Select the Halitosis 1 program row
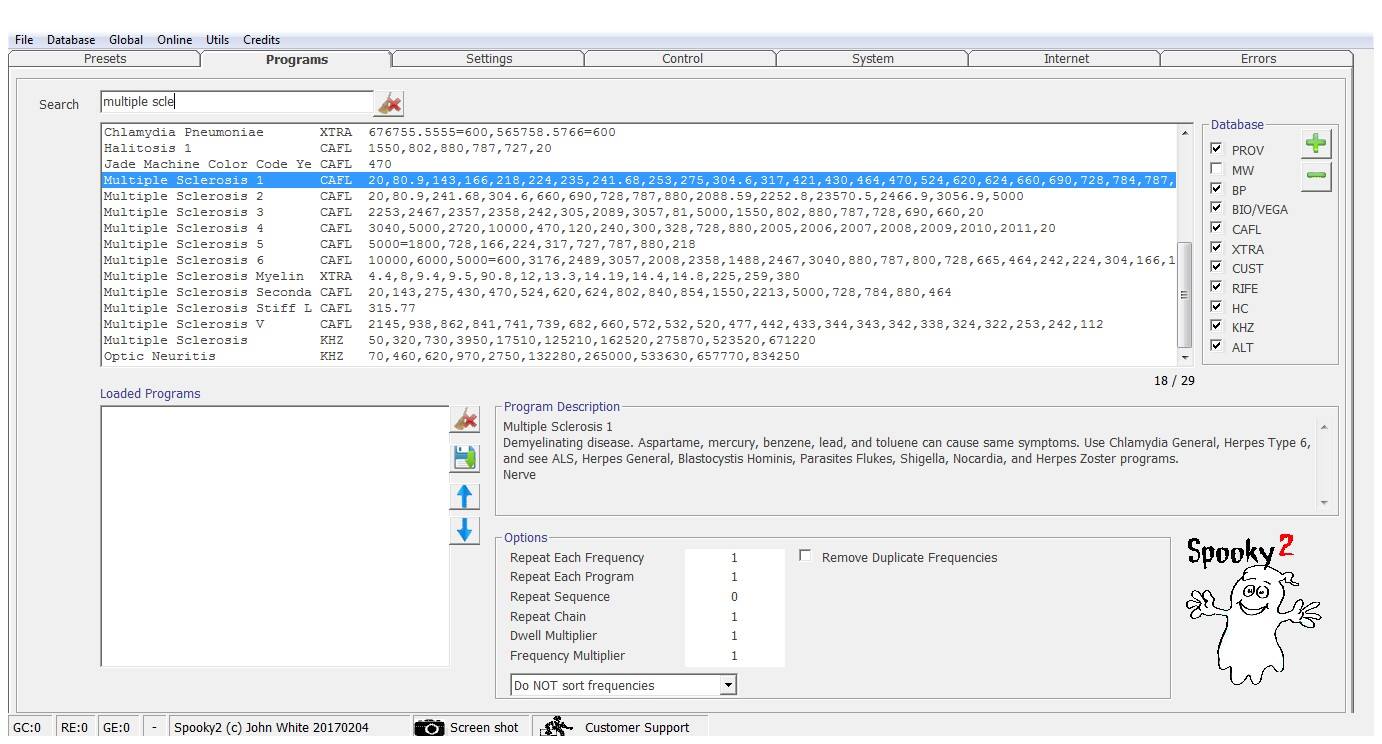The image size is (1382, 744). click(639, 148)
